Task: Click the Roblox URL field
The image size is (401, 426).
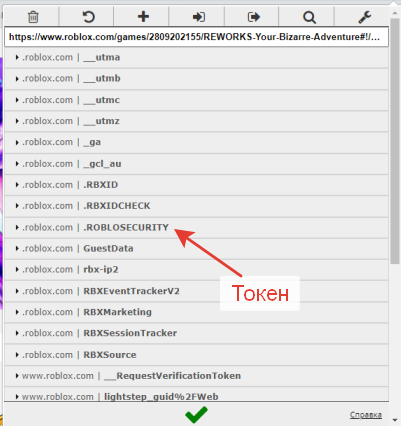Action: 196,37
